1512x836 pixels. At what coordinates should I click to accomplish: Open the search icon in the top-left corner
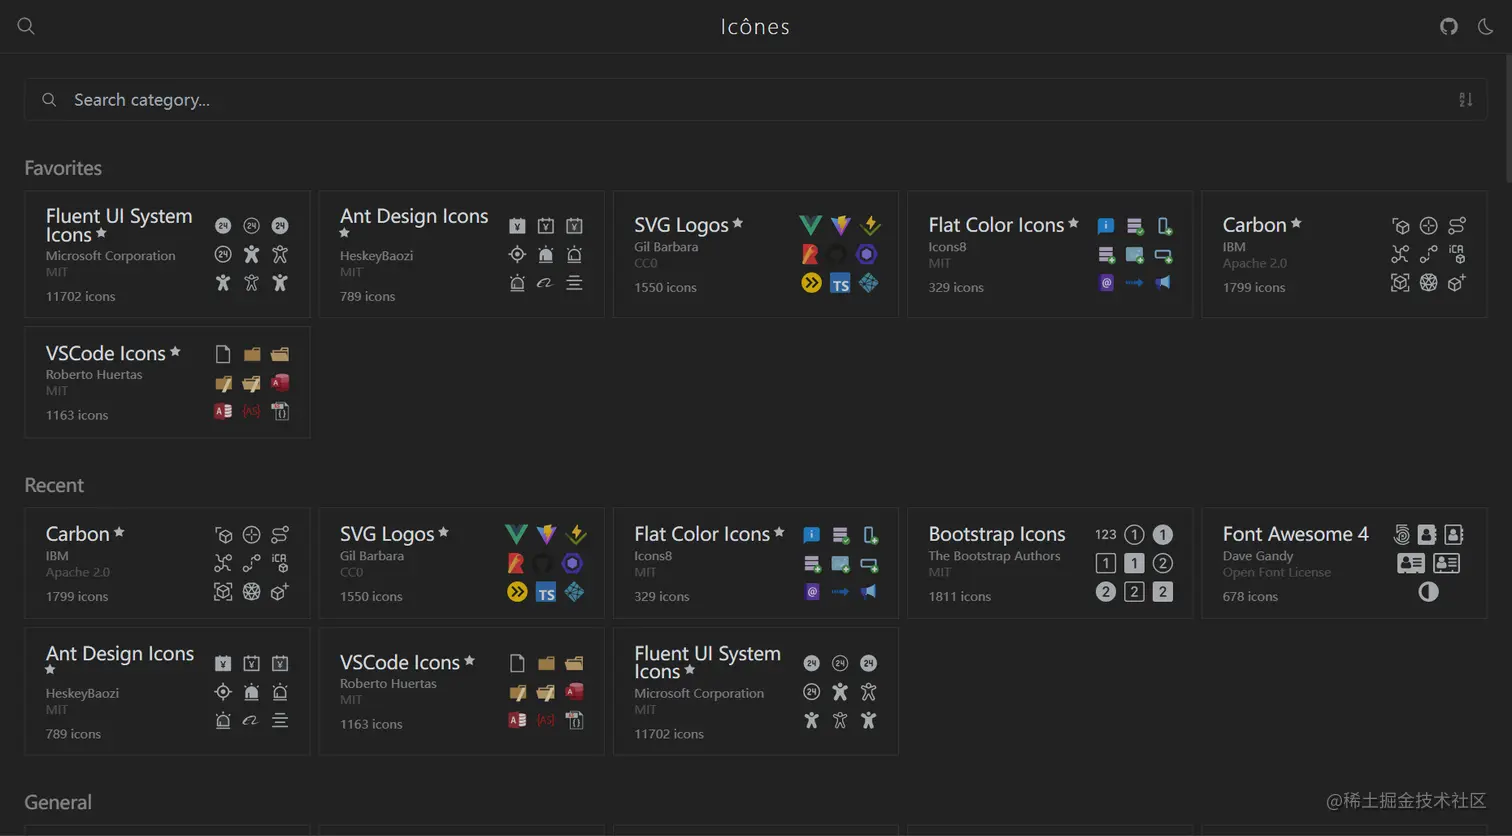pos(26,26)
